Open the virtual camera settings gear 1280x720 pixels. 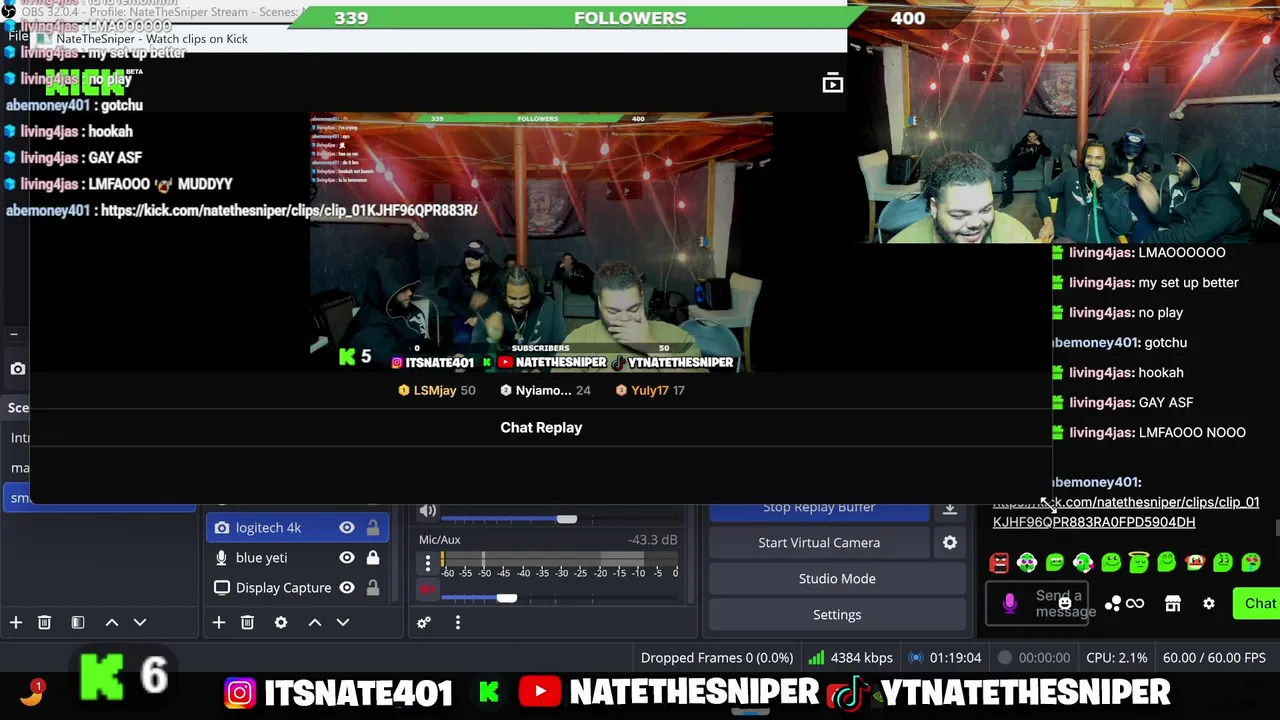pos(950,542)
